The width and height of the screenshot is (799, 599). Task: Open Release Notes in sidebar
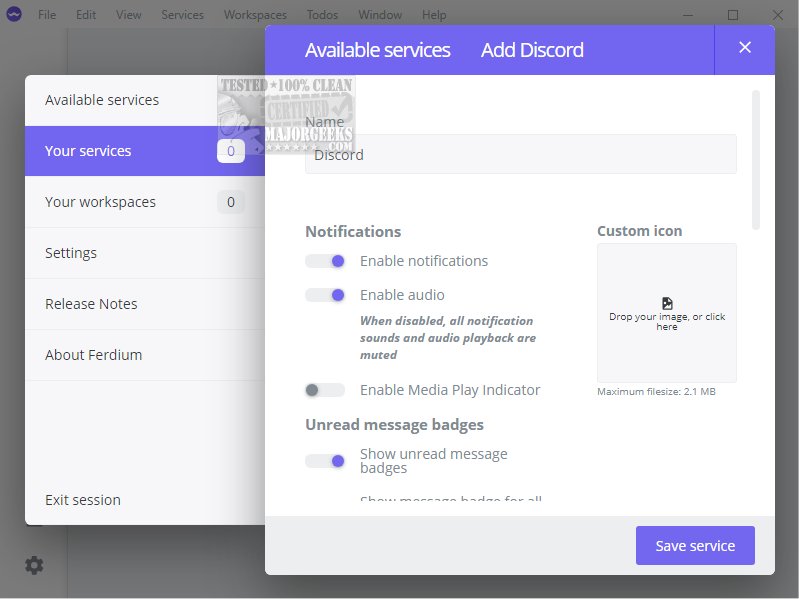click(91, 304)
